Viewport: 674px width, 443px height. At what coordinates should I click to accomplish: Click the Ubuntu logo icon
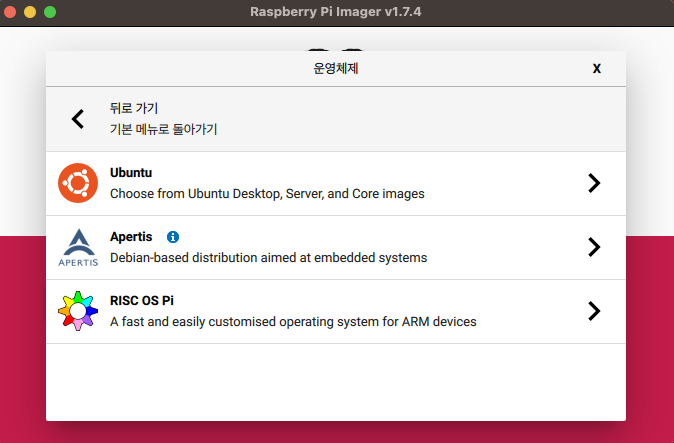[x=78, y=183]
